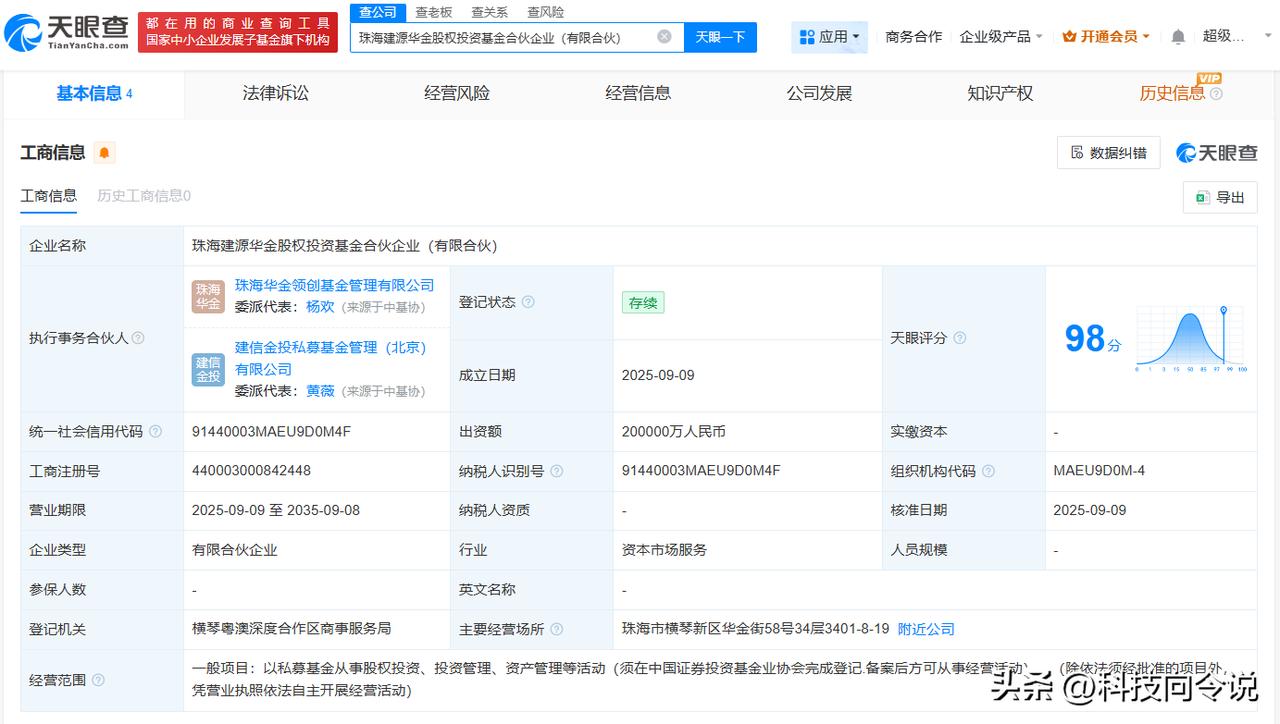
Task: Switch to 查风险 search mode
Action: tap(545, 12)
